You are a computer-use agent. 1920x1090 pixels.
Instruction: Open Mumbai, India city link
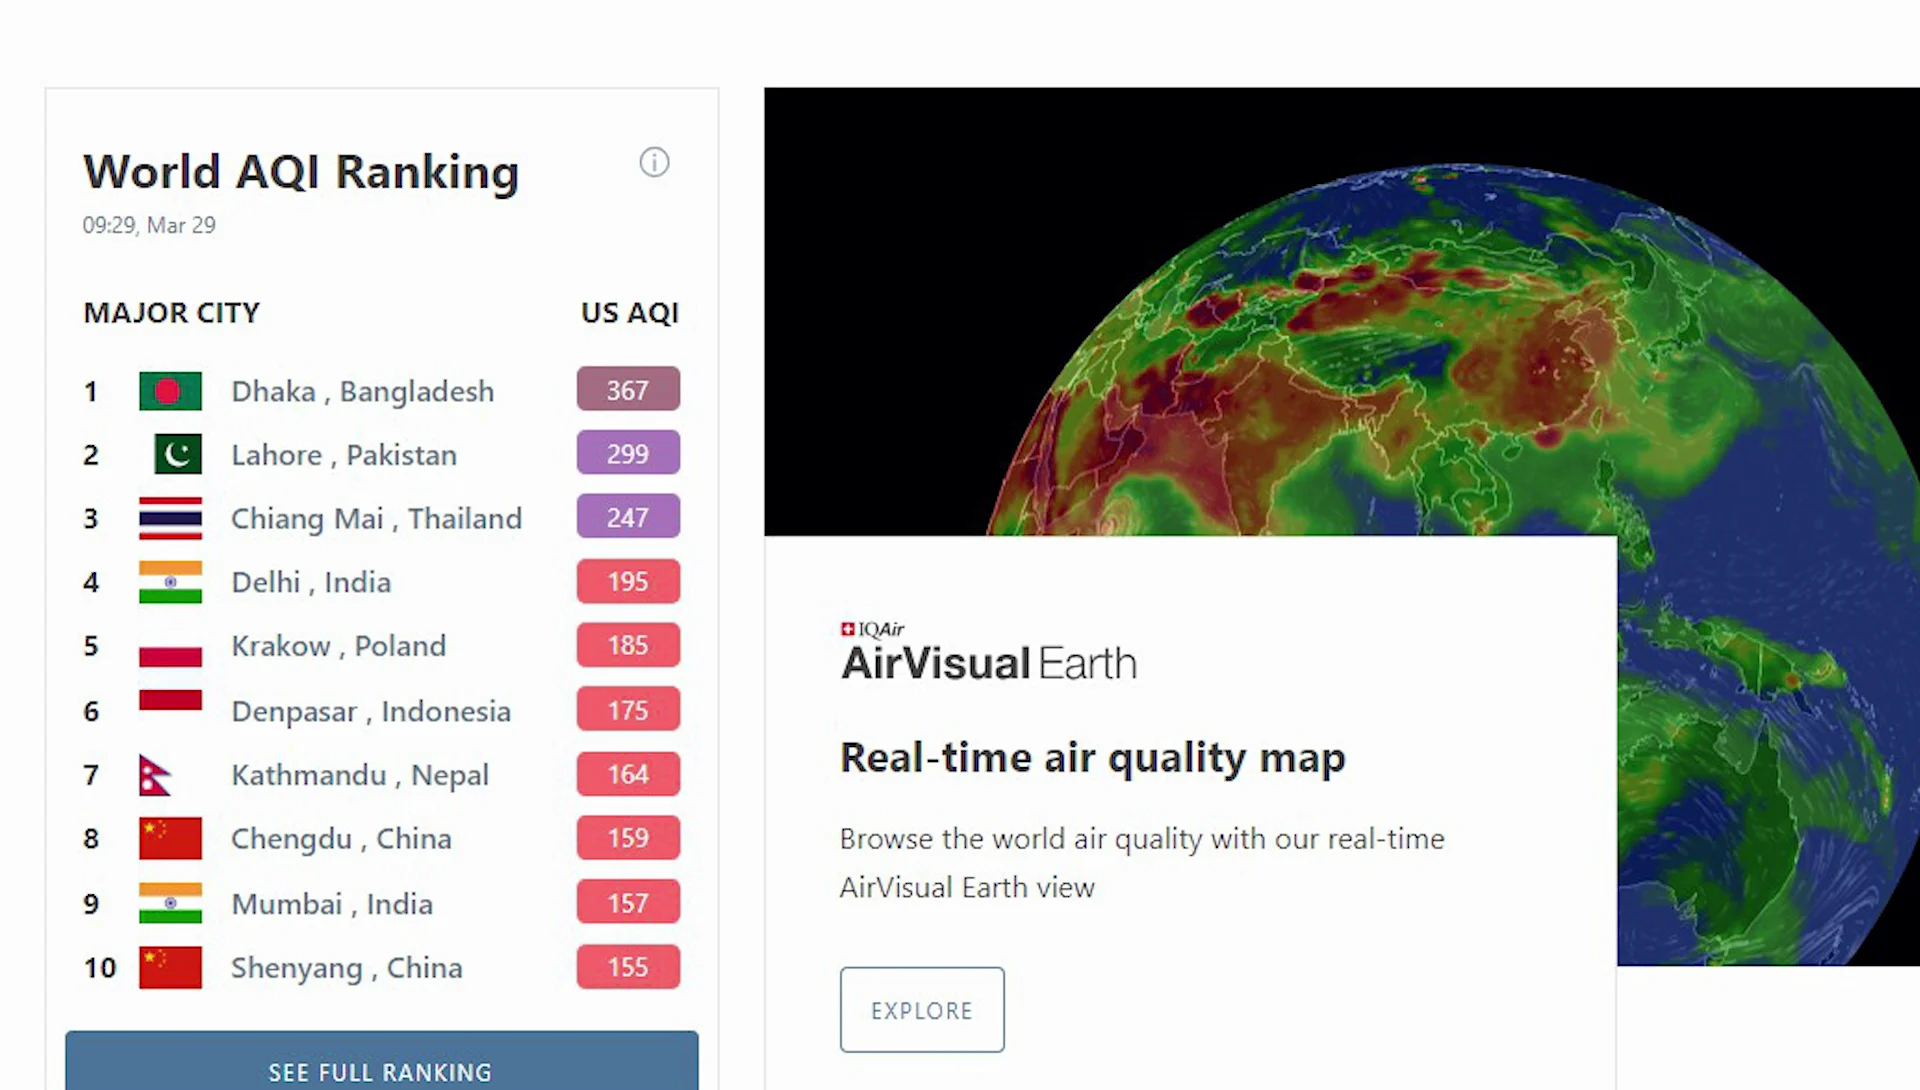332,904
